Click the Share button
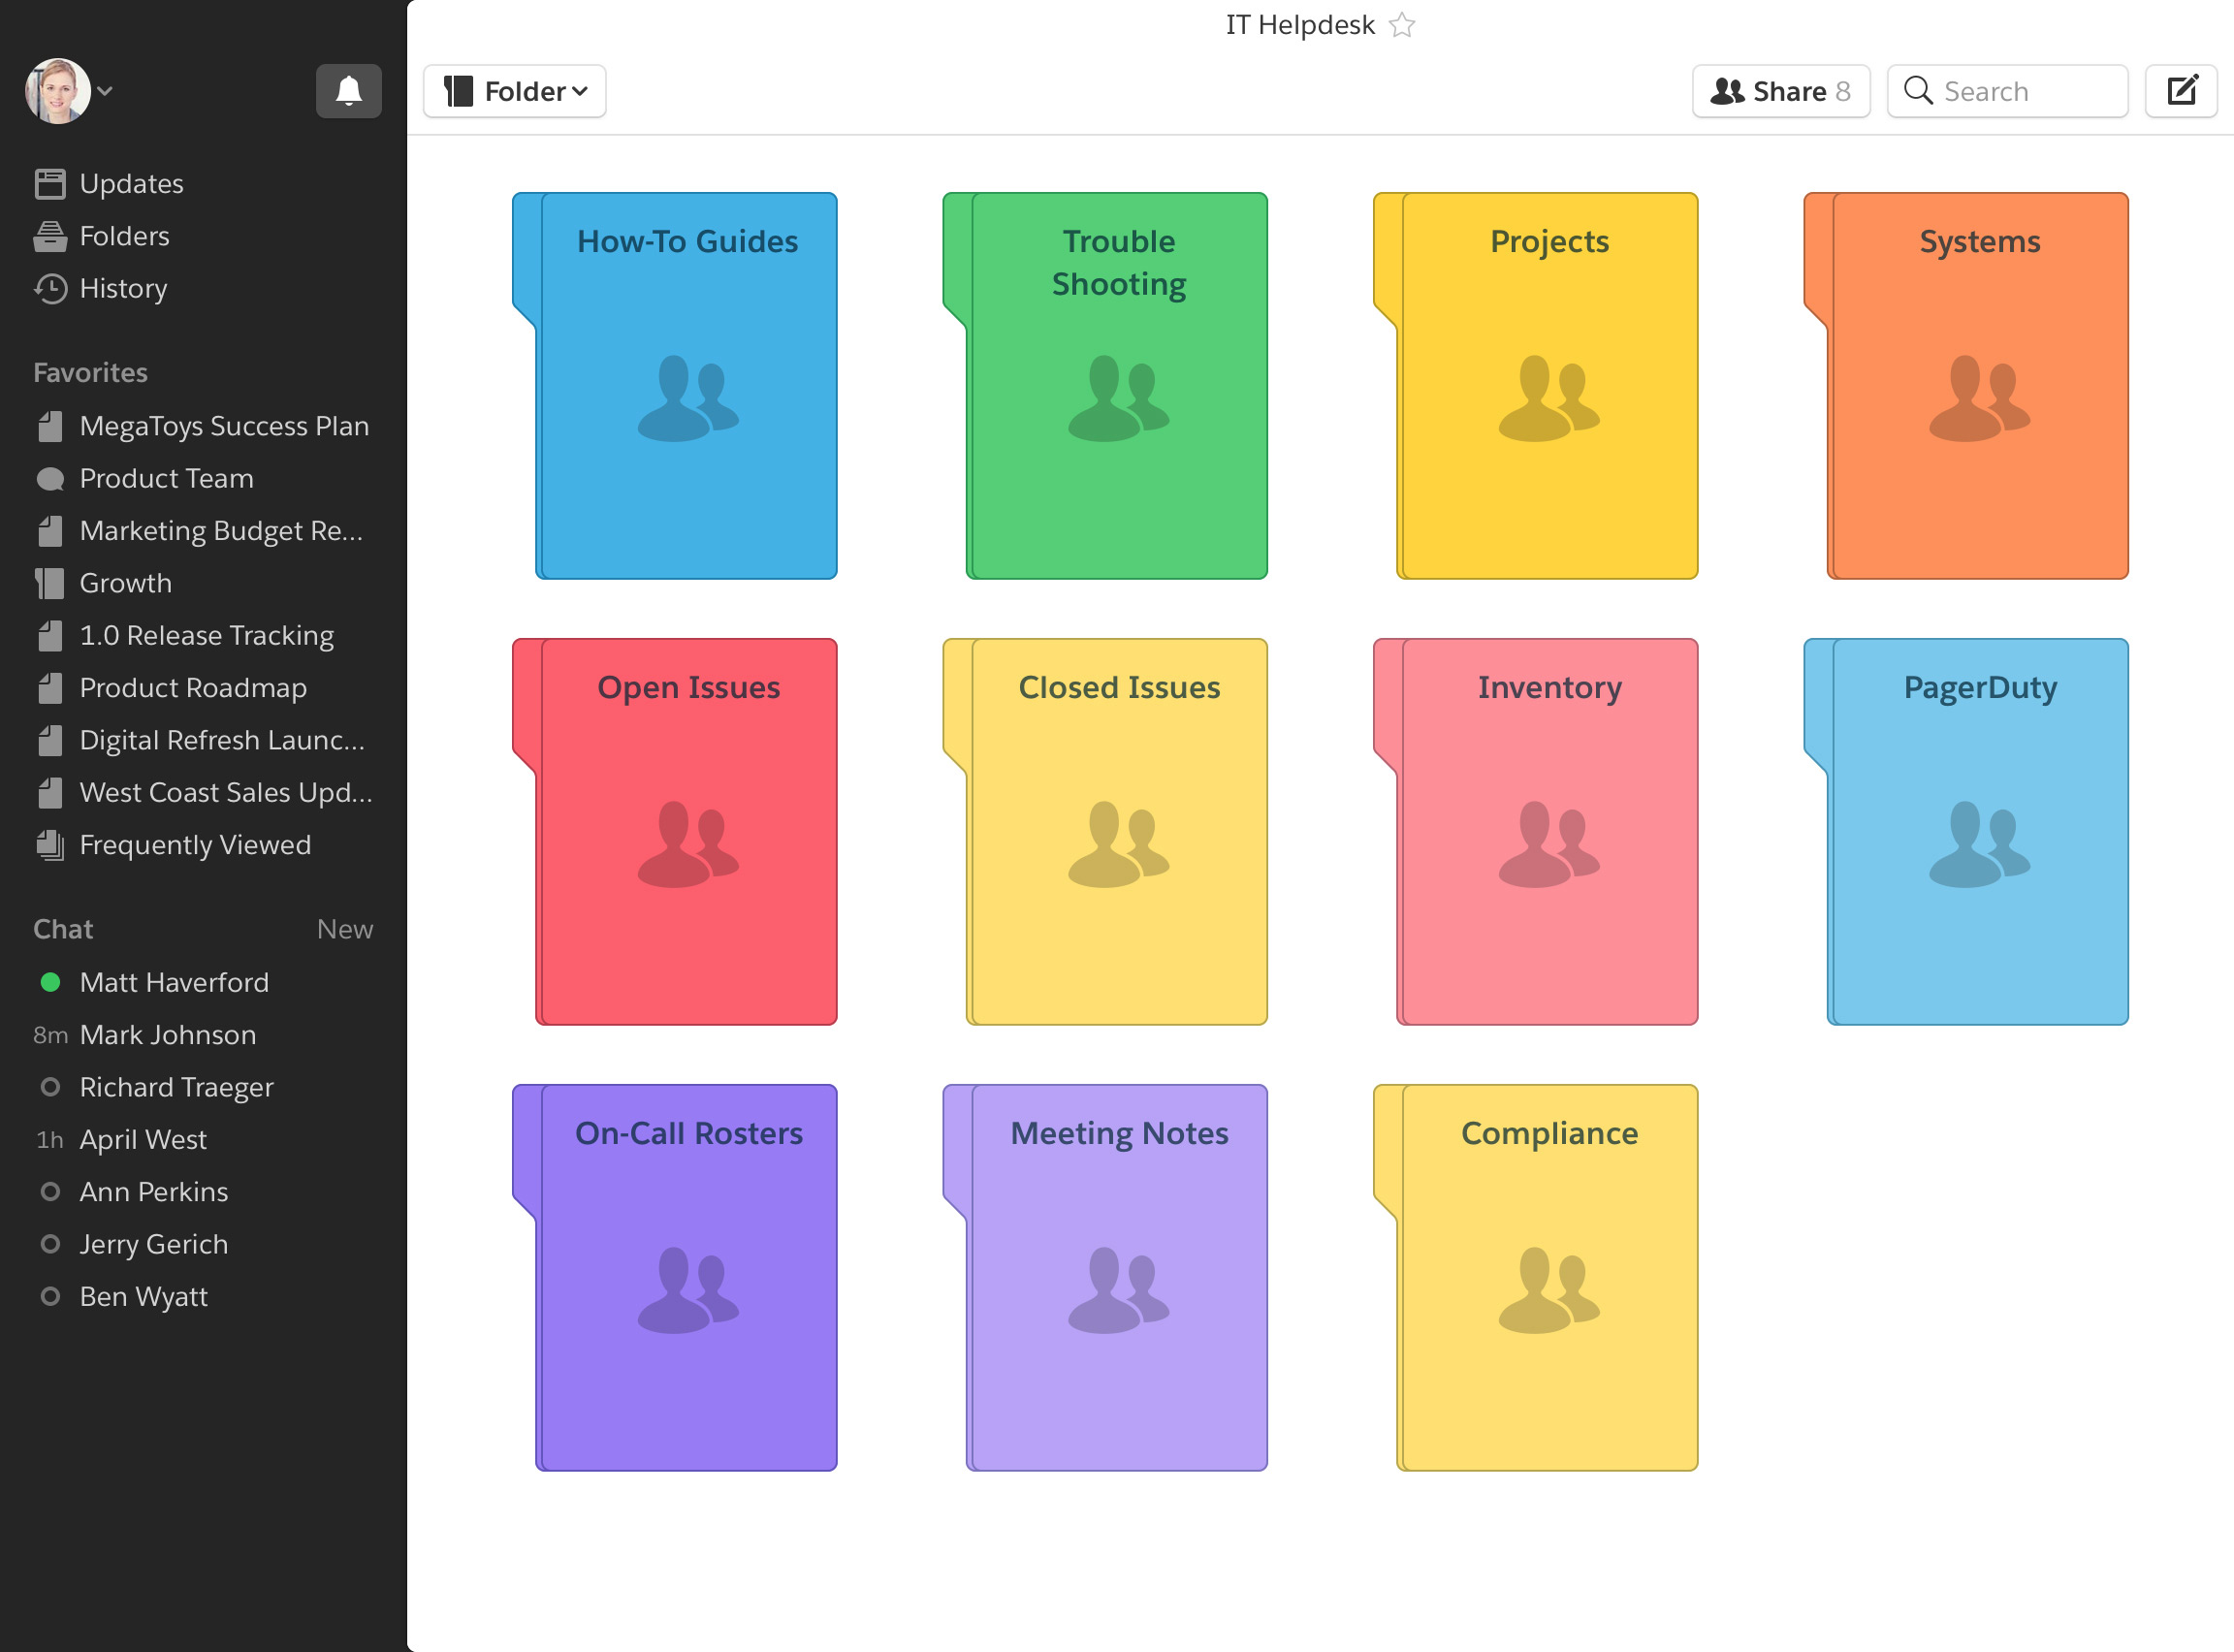This screenshot has width=2234, height=1652. (1780, 91)
